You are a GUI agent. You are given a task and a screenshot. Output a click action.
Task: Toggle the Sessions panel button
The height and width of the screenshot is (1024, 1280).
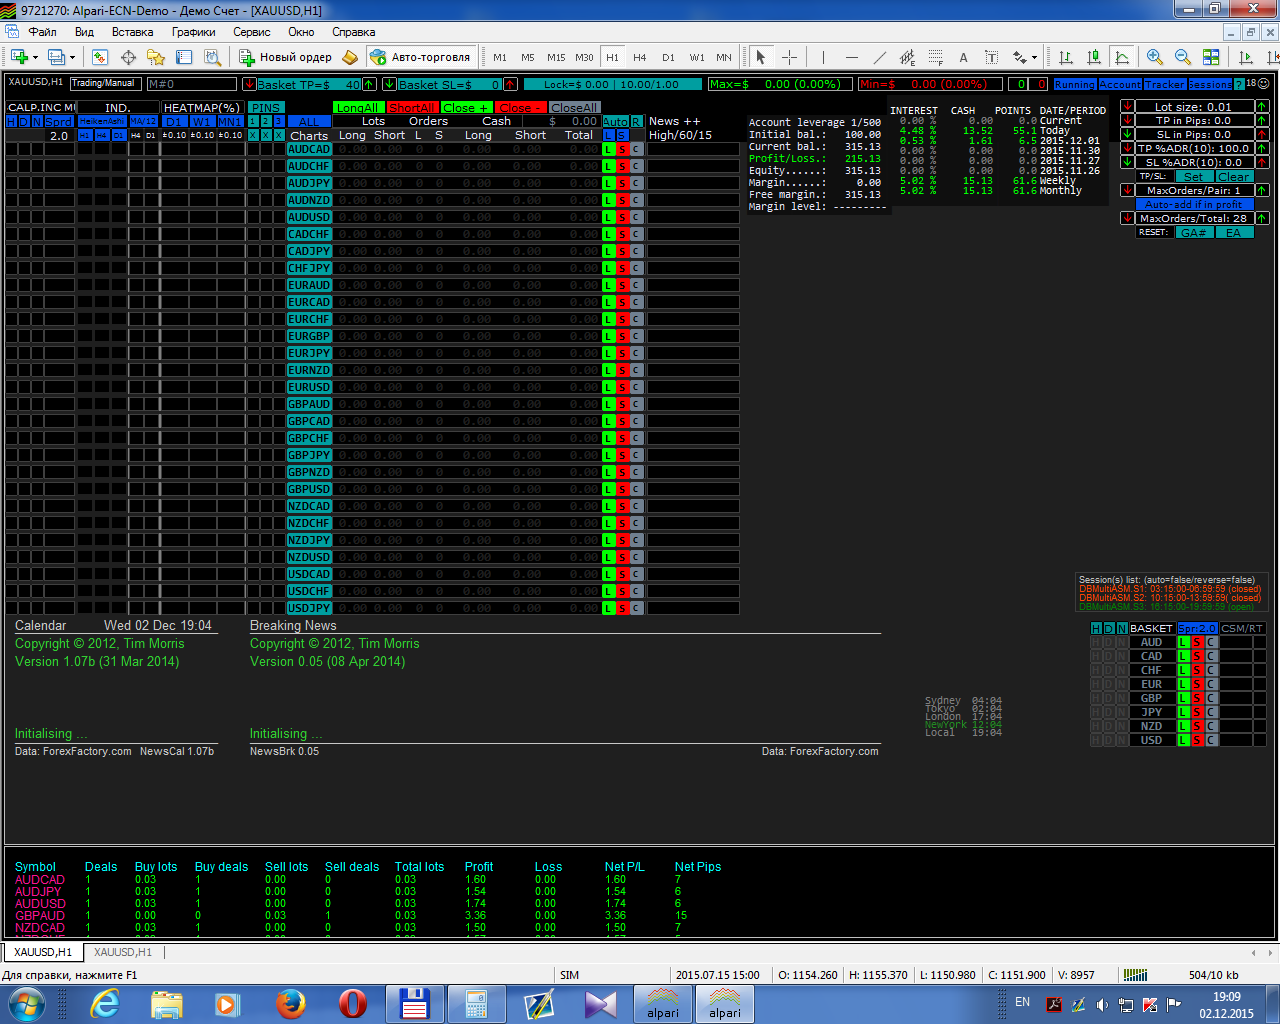click(1210, 85)
